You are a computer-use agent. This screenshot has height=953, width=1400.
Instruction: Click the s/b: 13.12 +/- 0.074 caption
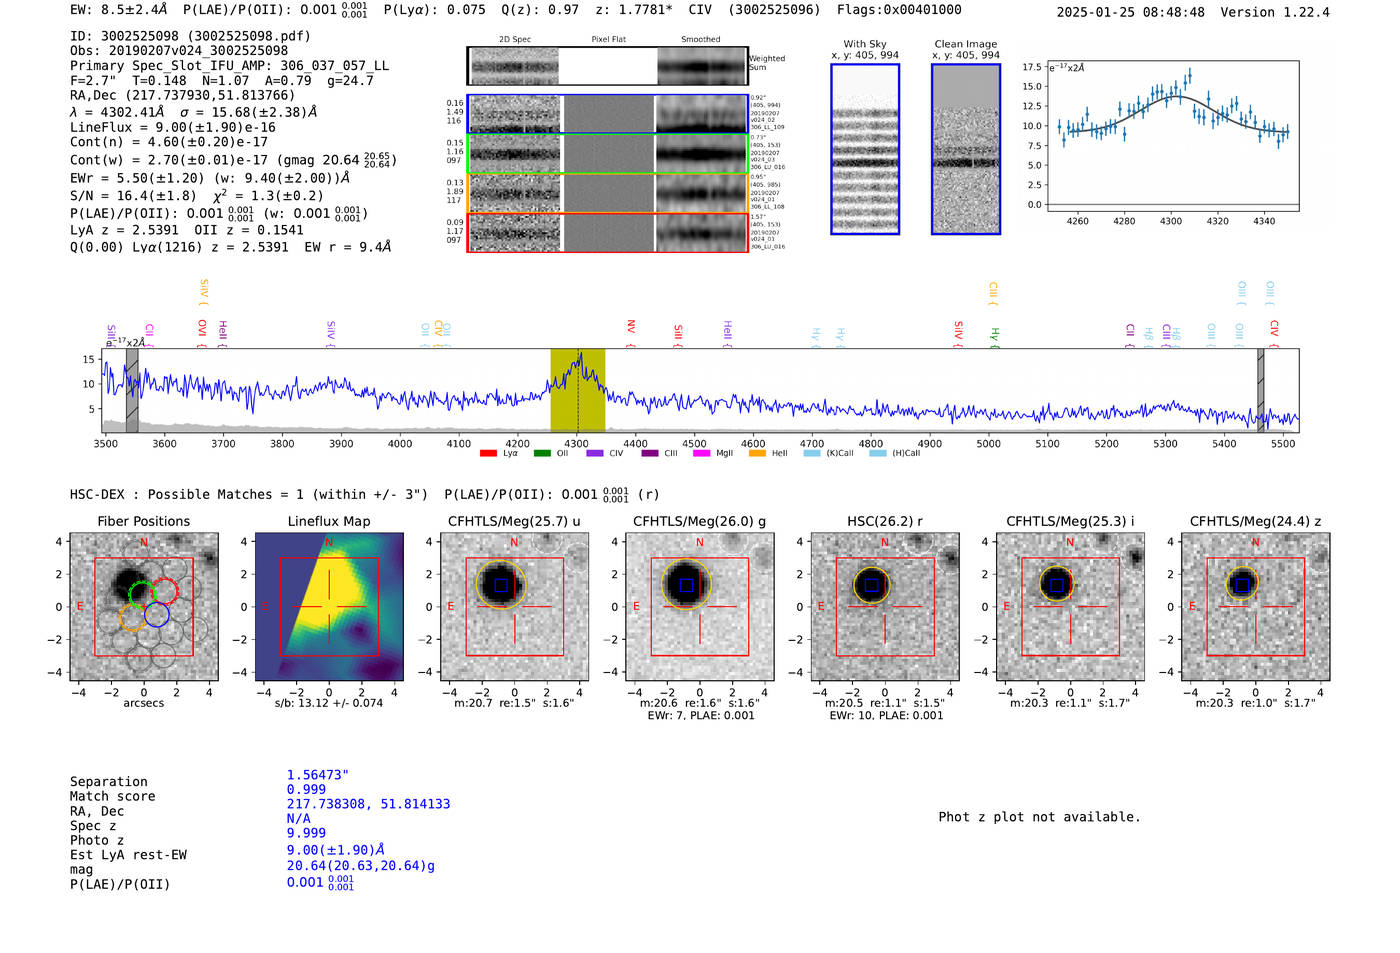click(x=329, y=703)
